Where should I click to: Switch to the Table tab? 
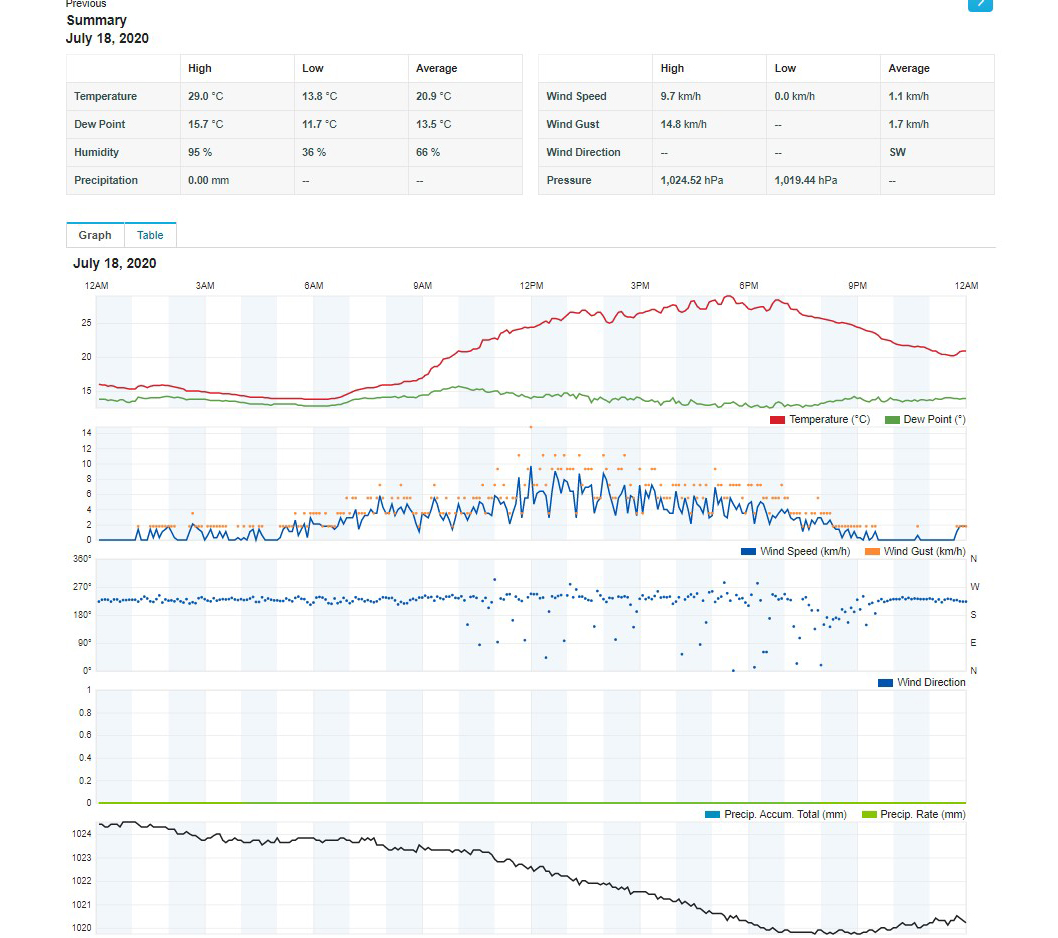[x=150, y=235]
